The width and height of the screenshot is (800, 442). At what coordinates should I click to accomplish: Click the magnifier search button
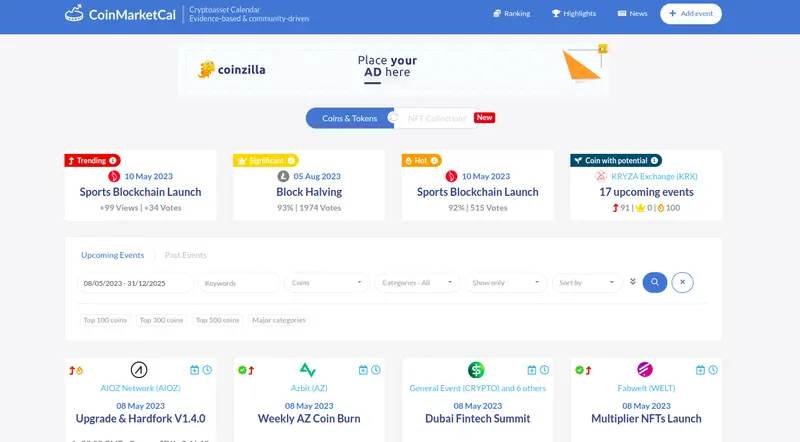(655, 283)
